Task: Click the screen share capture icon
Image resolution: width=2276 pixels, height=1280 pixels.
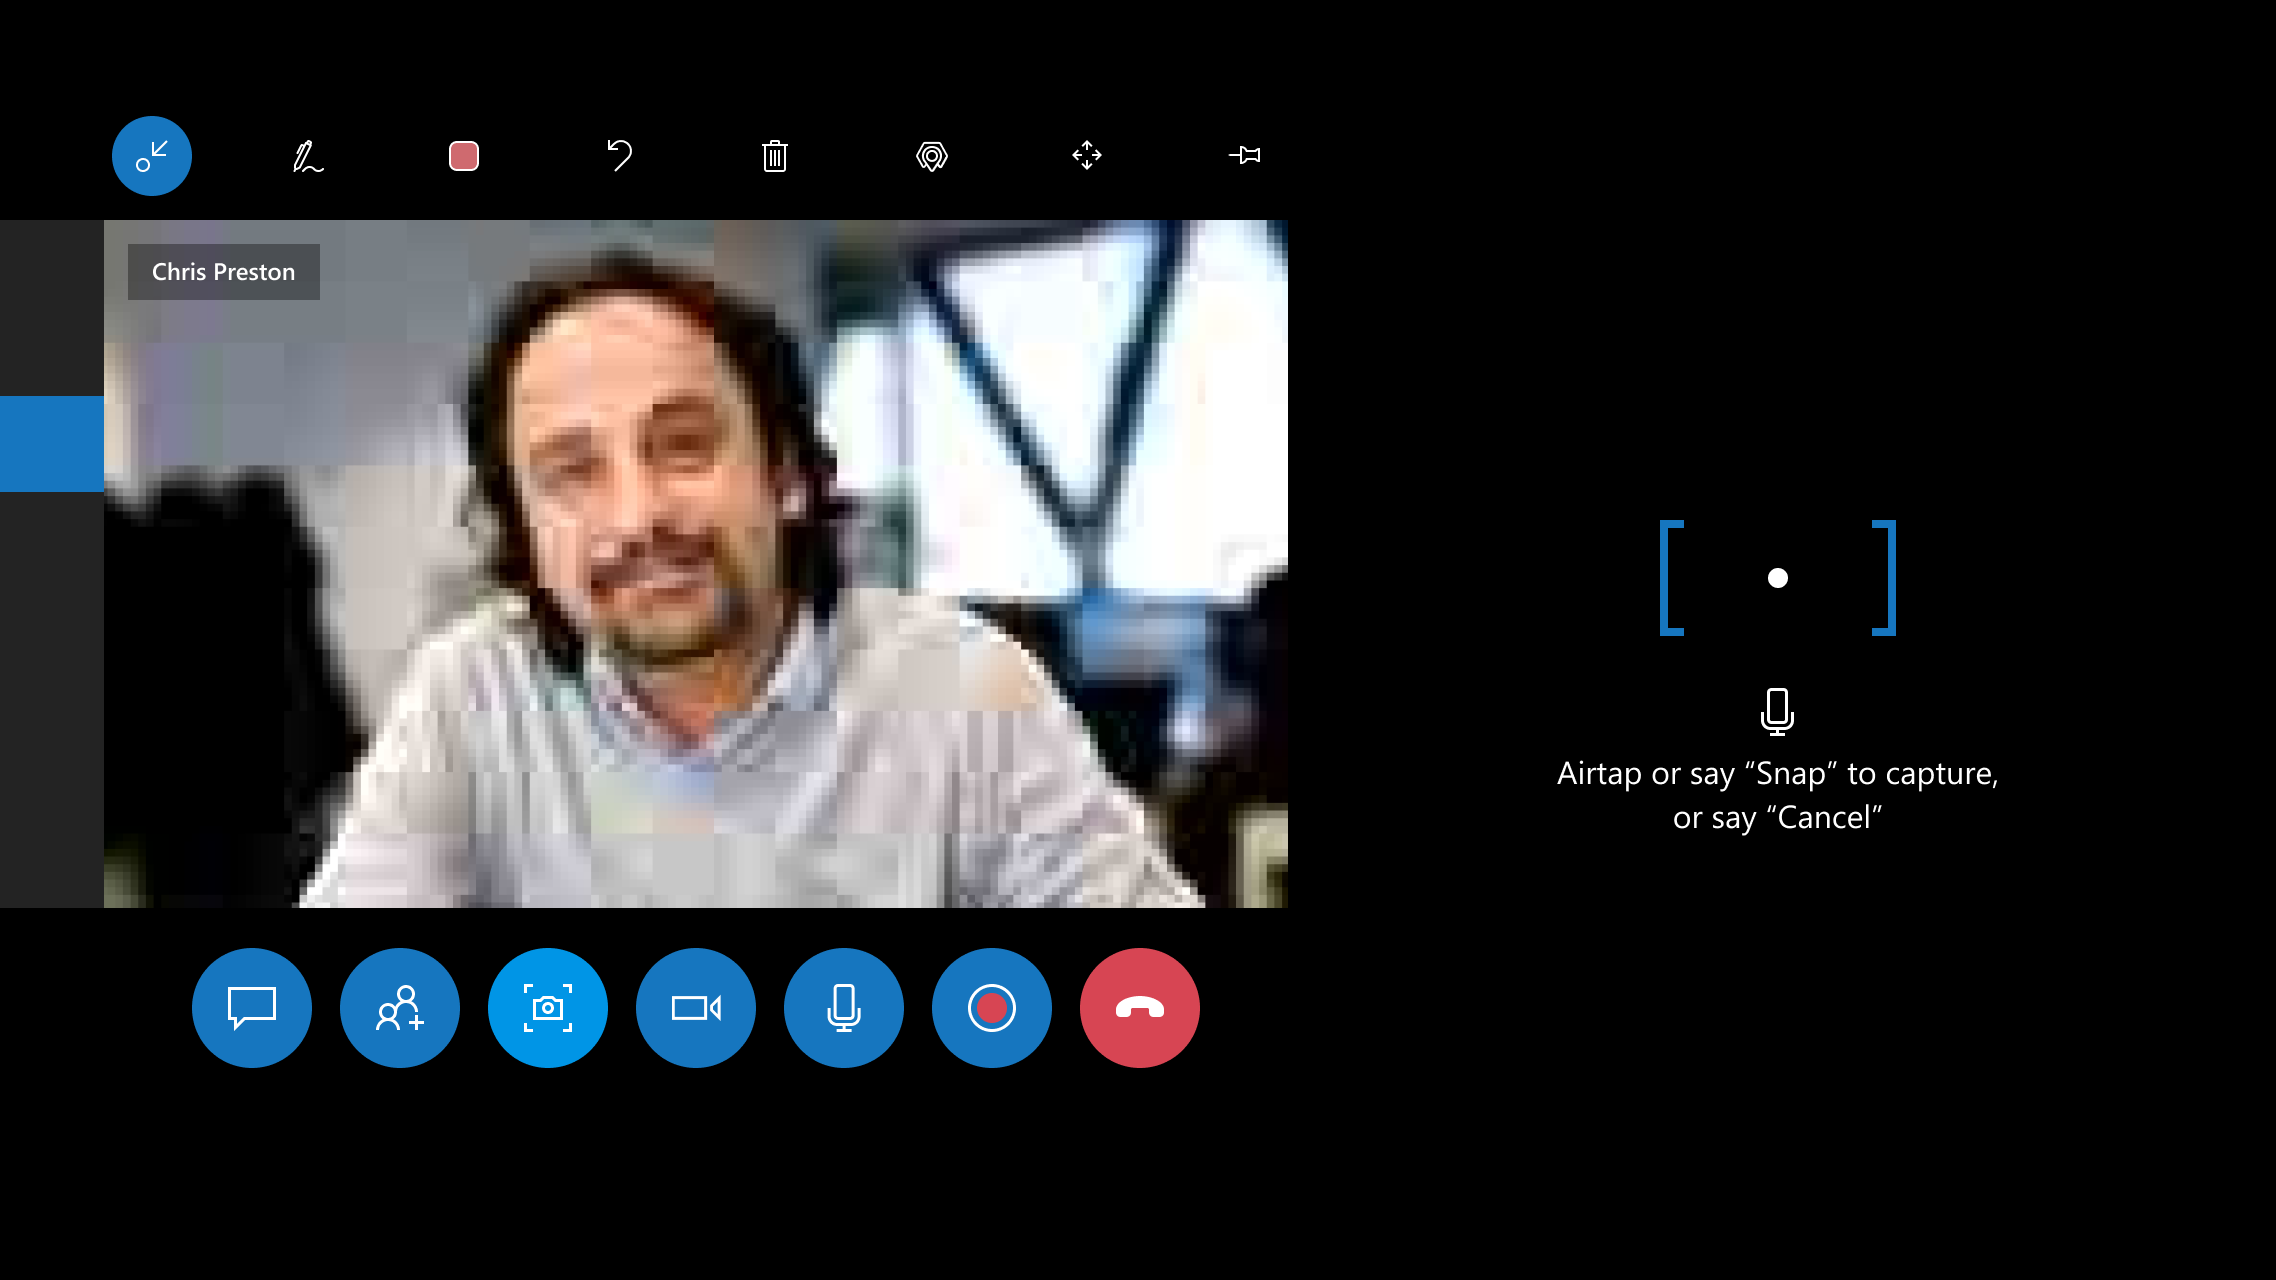Action: point(547,1008)
